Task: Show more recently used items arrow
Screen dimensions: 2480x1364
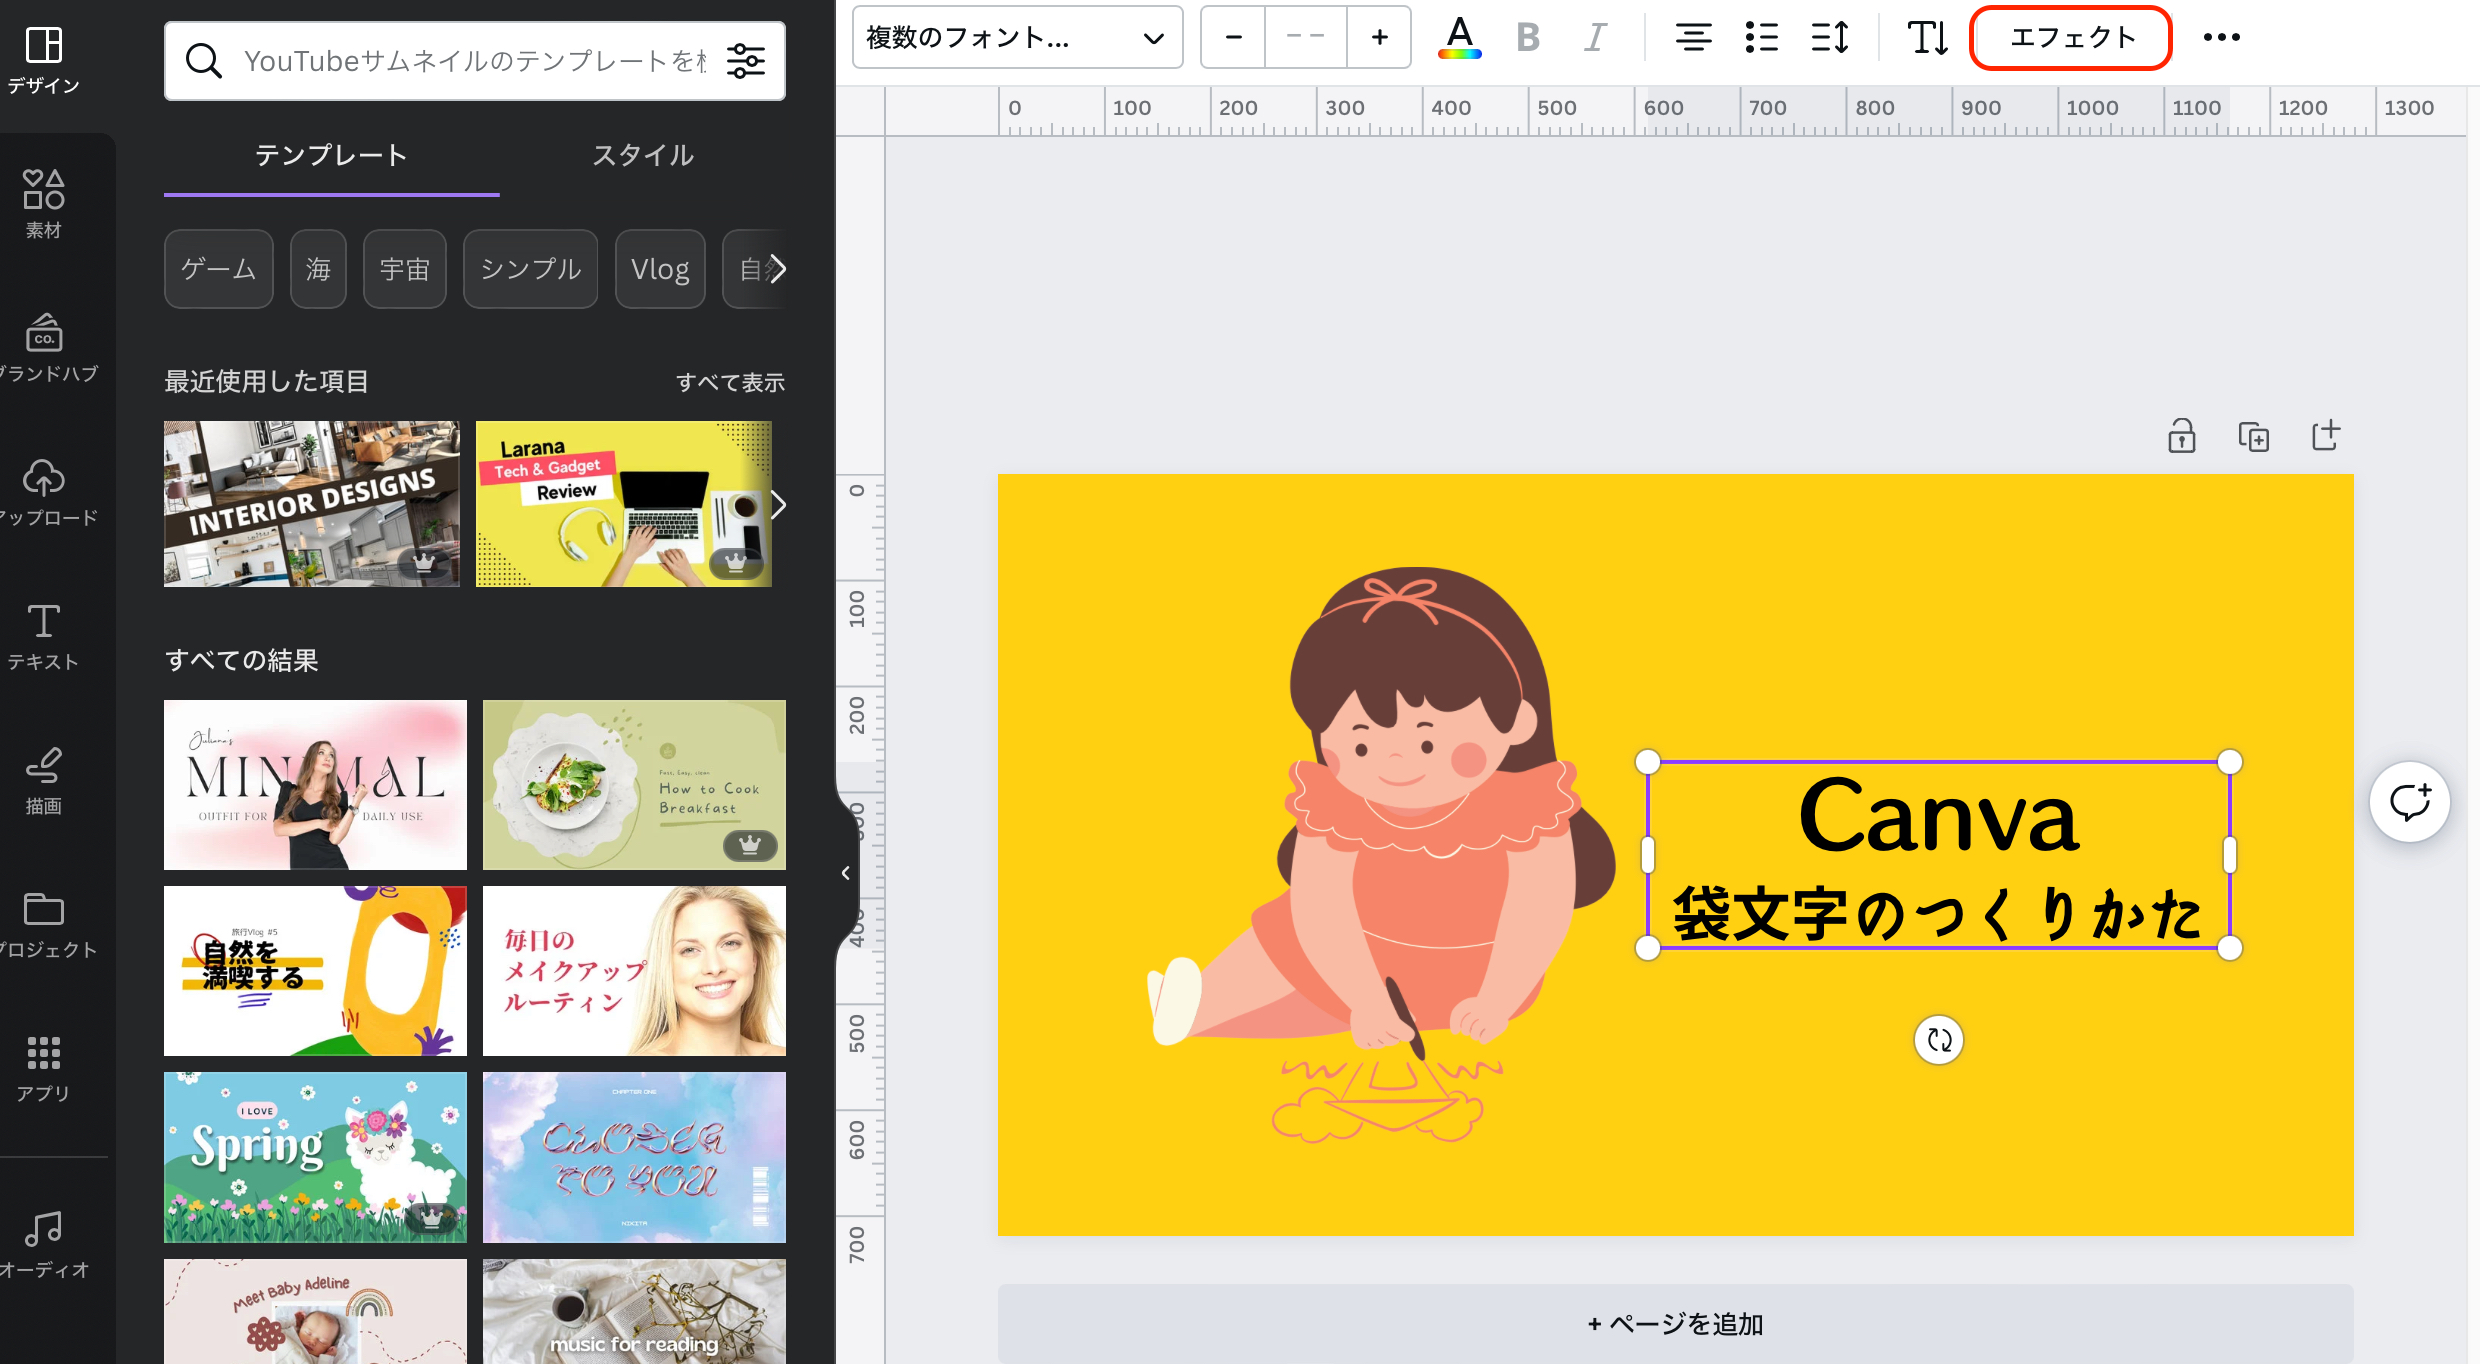Action: [779, 505]
